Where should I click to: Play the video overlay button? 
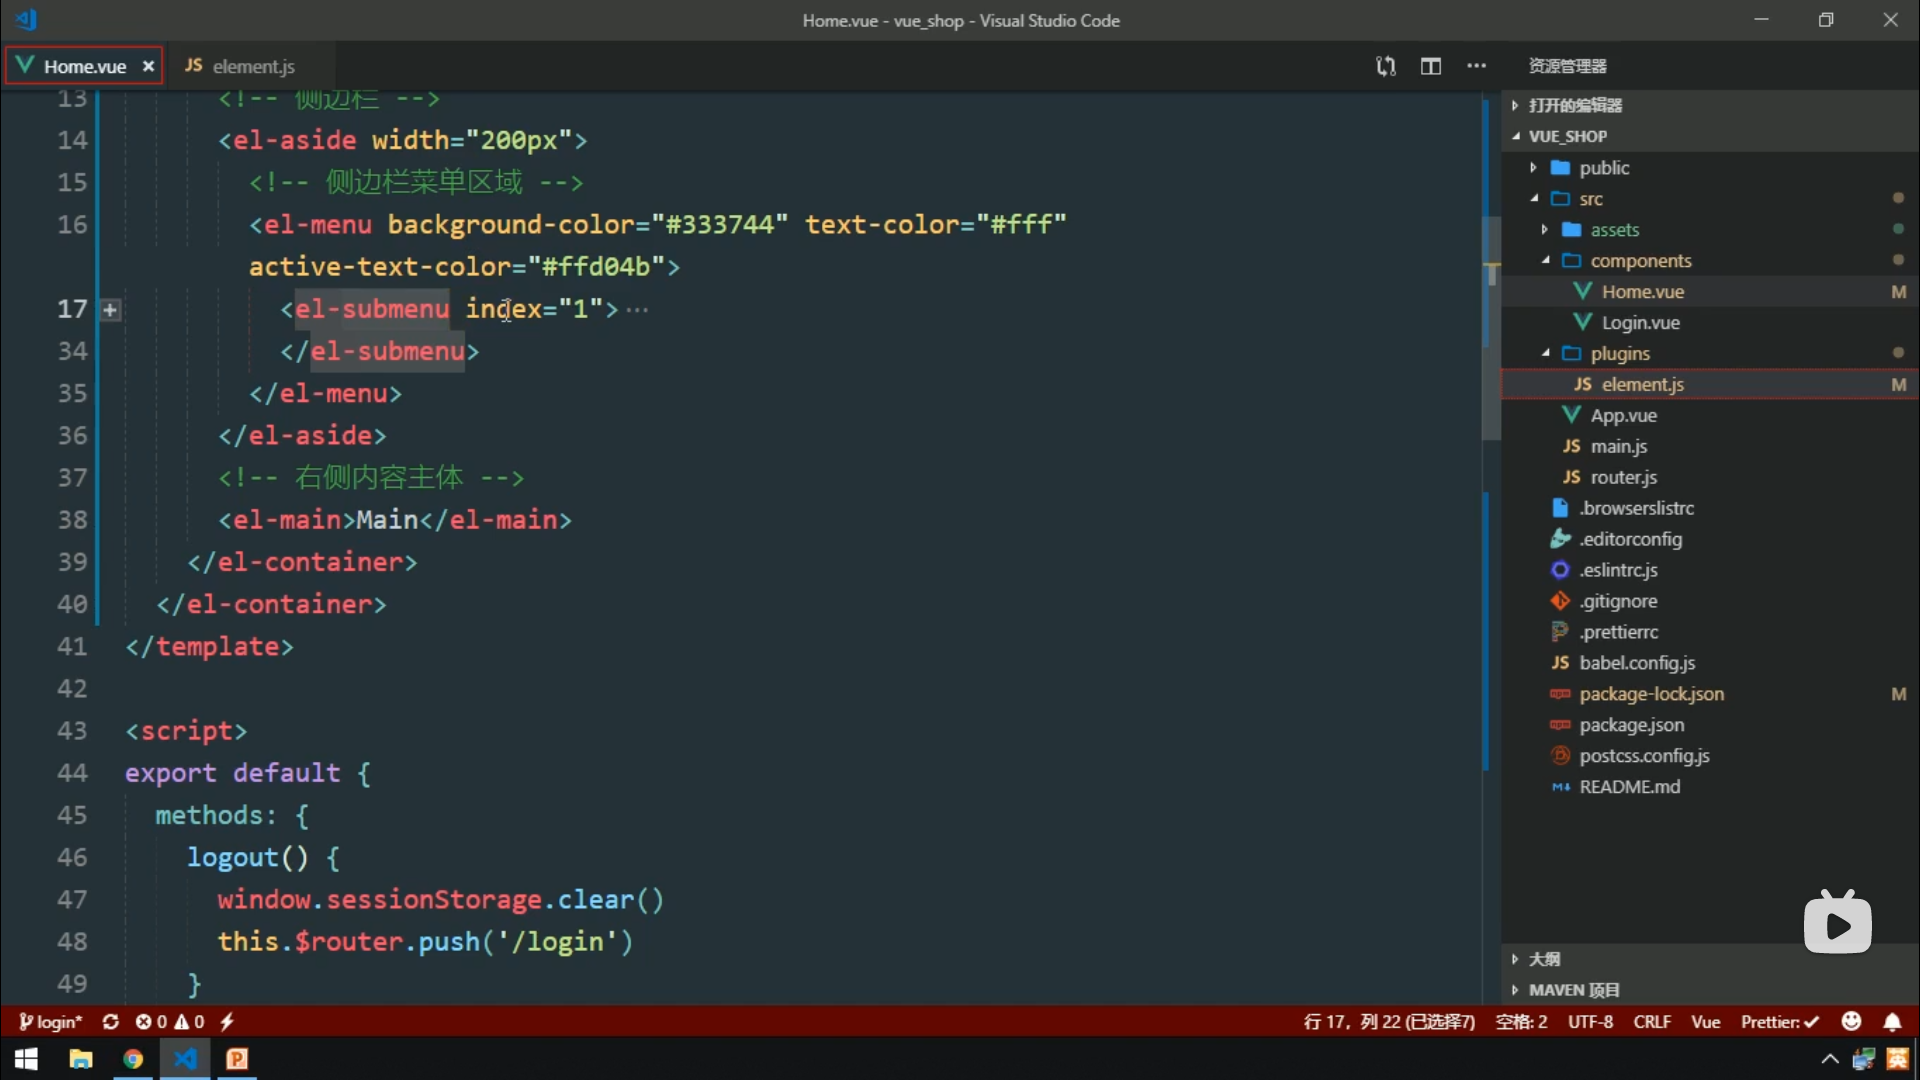pos(1838,924)
